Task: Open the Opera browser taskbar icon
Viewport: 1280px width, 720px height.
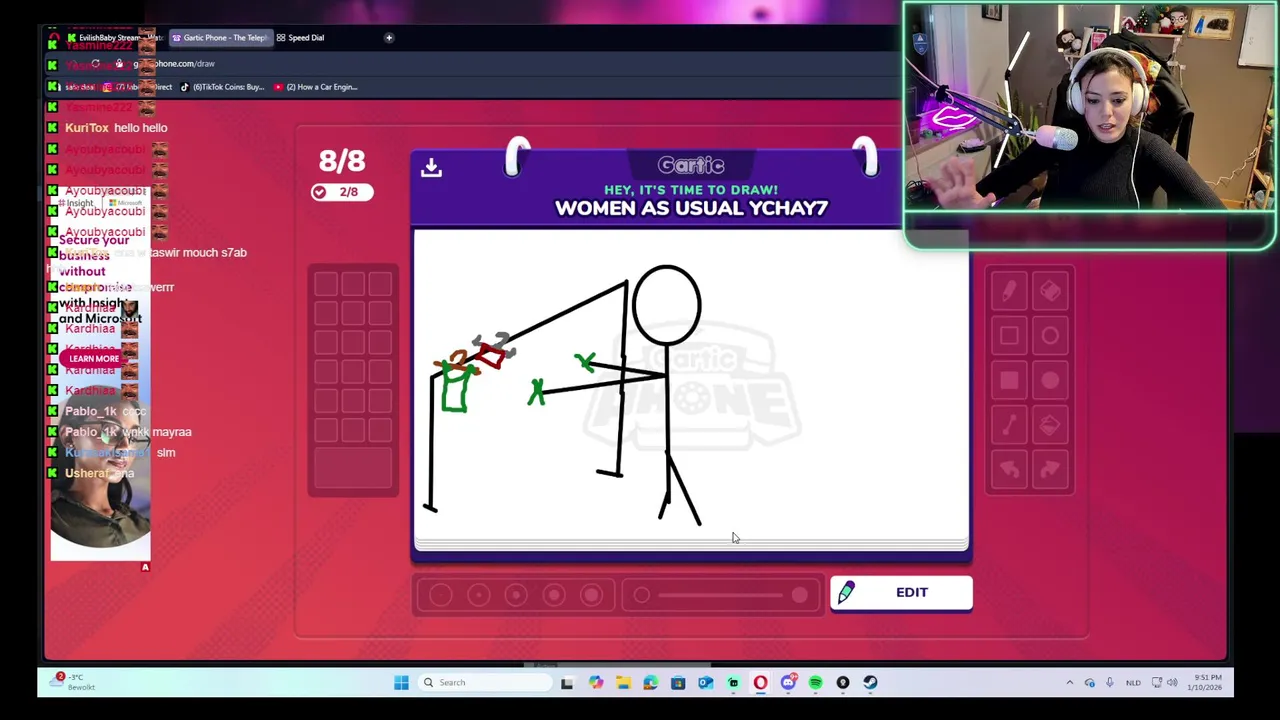Action: pyautogui.click(x=761, y=683)
